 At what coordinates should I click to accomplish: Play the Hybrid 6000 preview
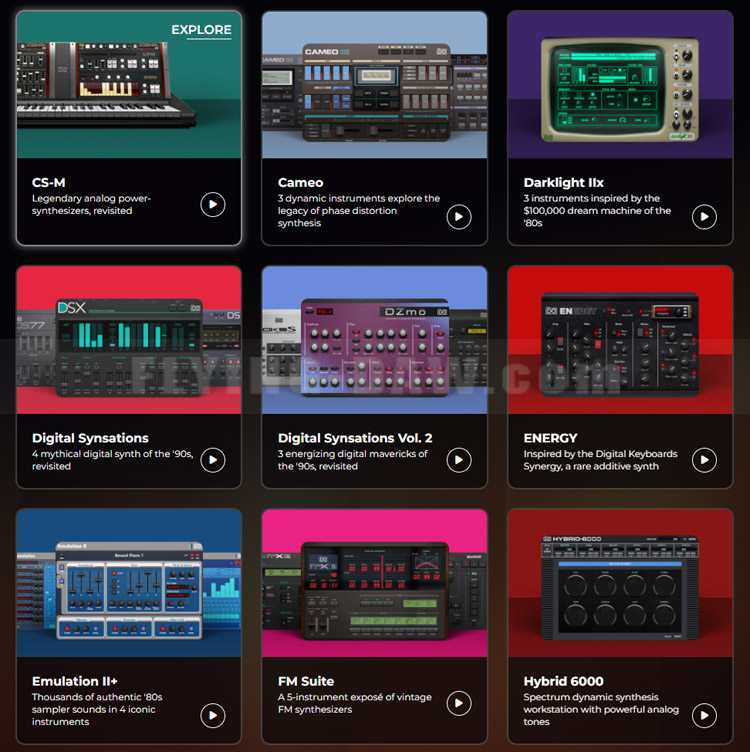point(704,716)
